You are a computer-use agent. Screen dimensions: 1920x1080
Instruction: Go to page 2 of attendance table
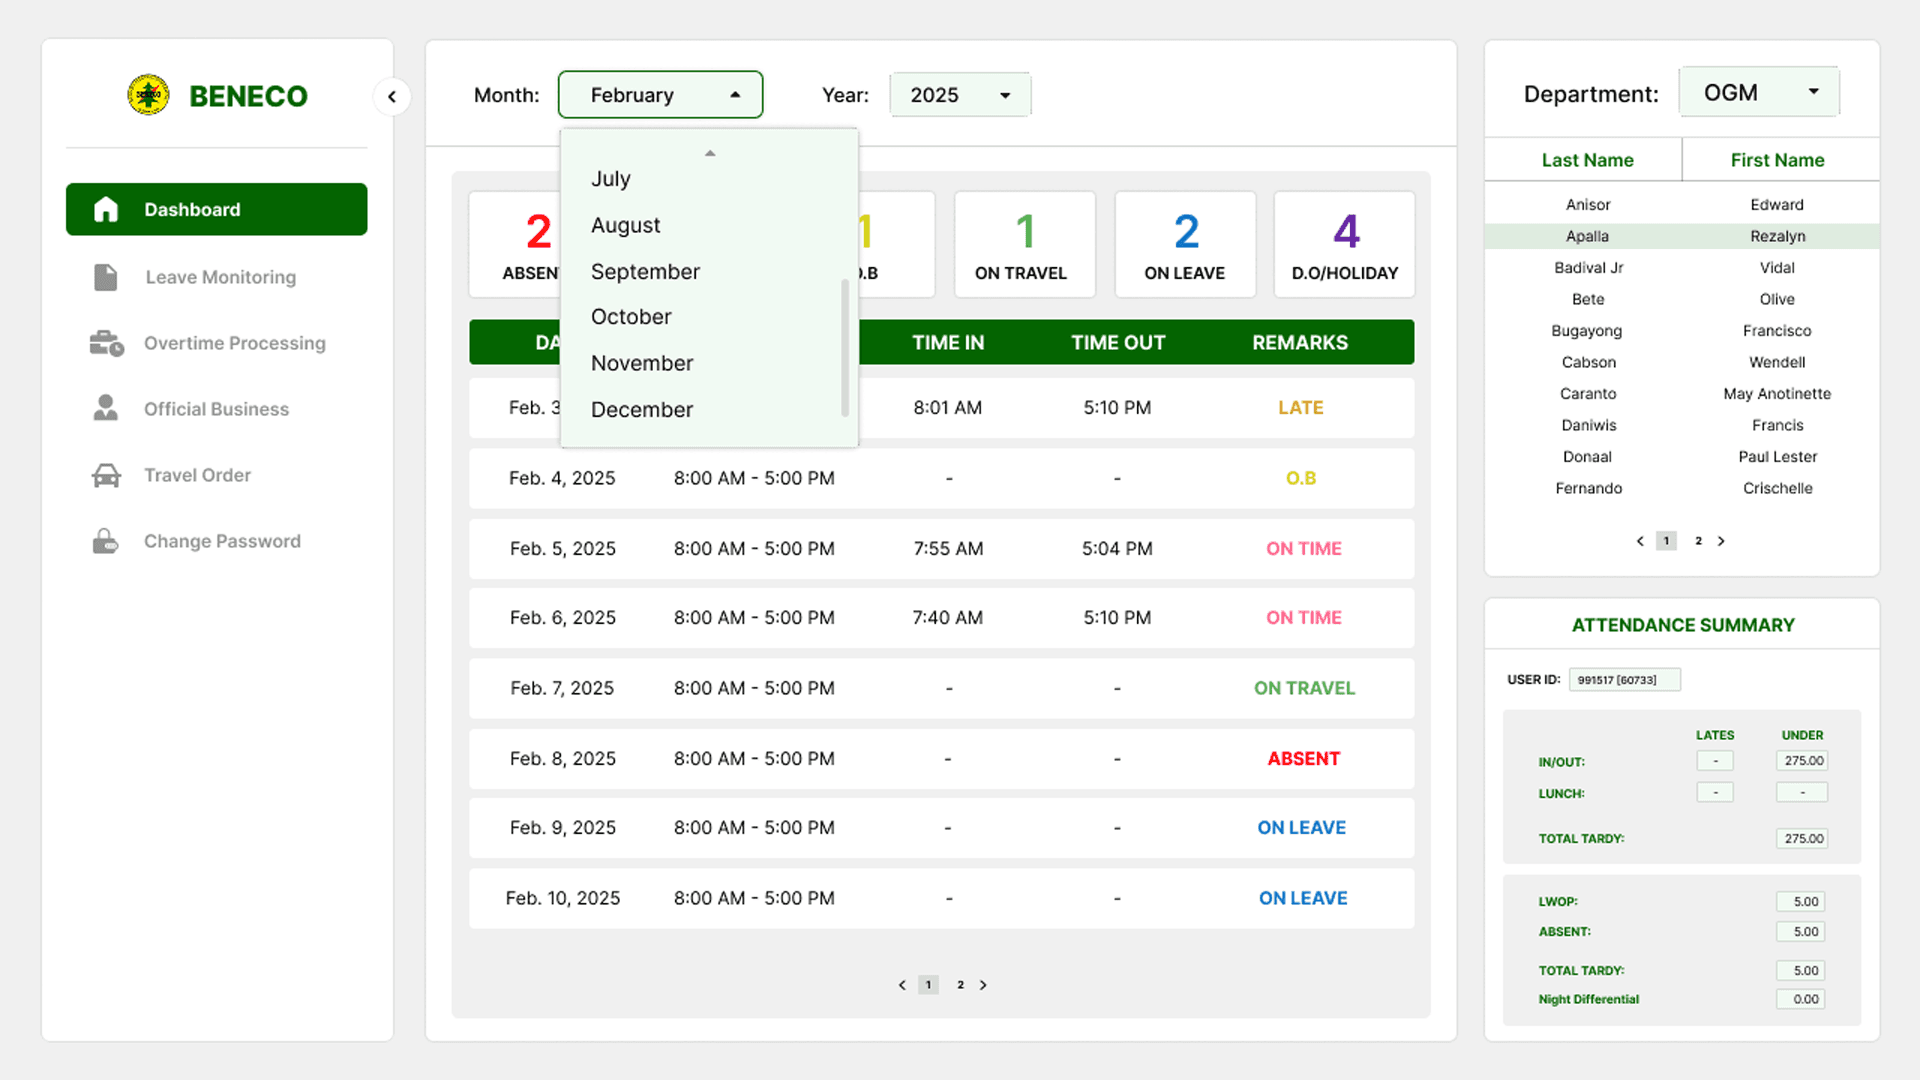pyautogui.click(x=960, y=985)
